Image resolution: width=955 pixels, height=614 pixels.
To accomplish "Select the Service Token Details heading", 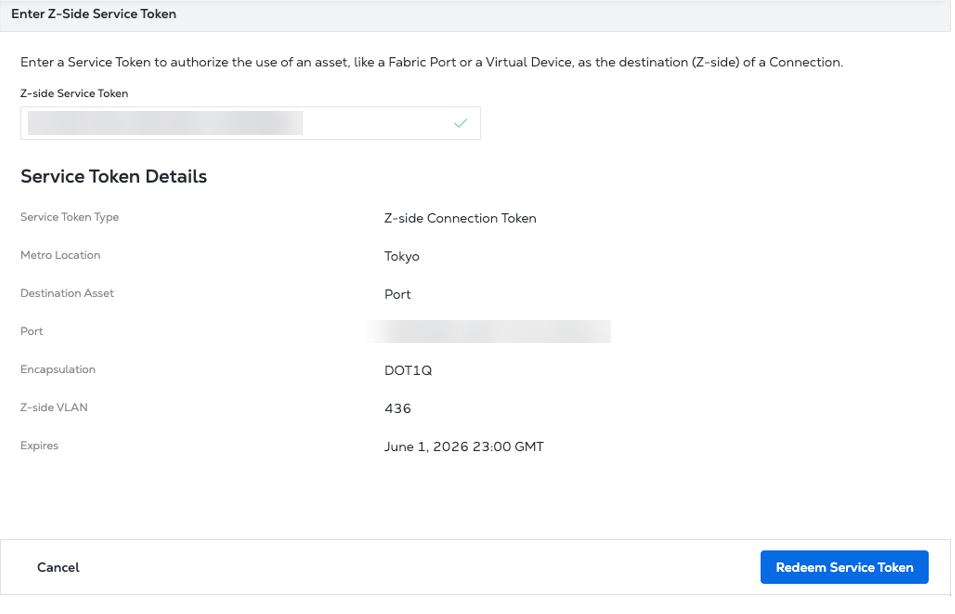I will click(113, 177).
